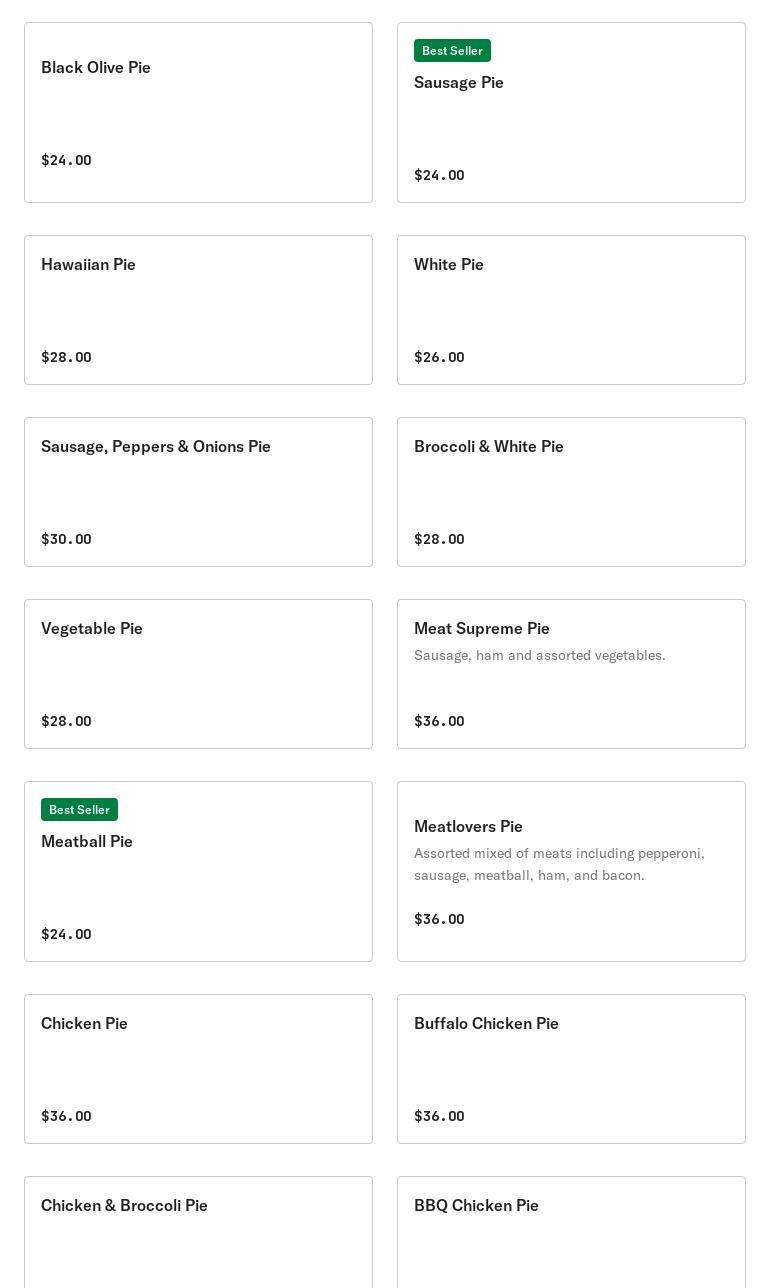Select the Buffalo Chicken Pie card
The height and width of the screenshot is (1288, 770).
click(571, 1069)
